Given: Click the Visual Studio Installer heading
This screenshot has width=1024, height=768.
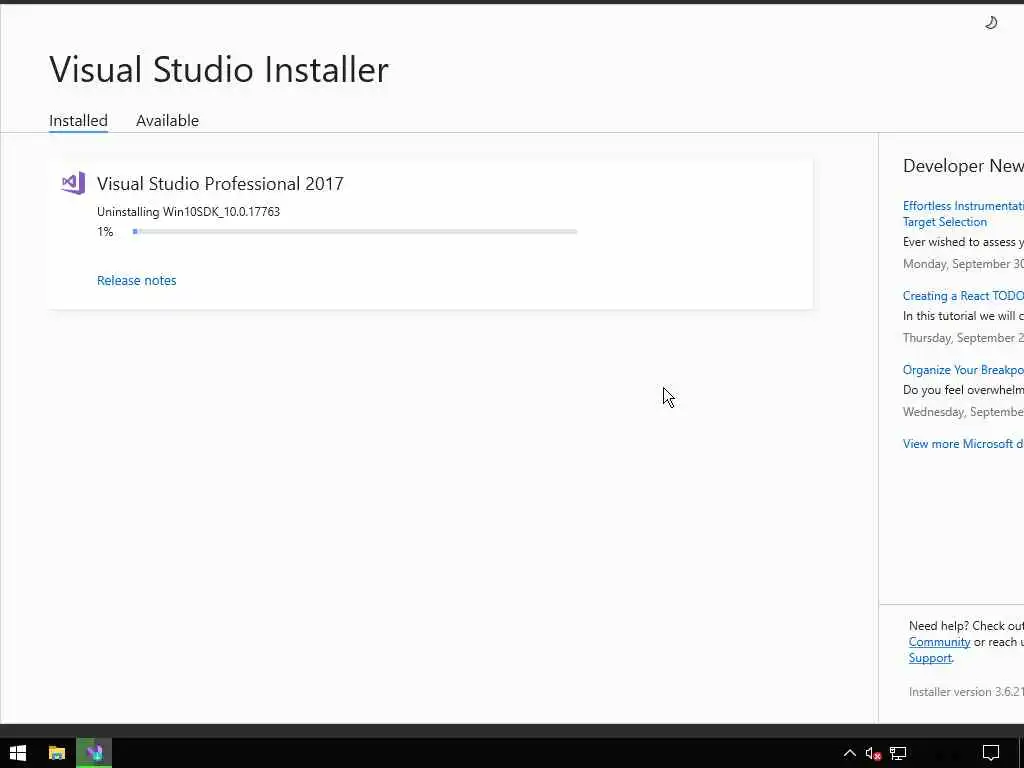Looking at the screenshot, I should [x=219, y=69].
